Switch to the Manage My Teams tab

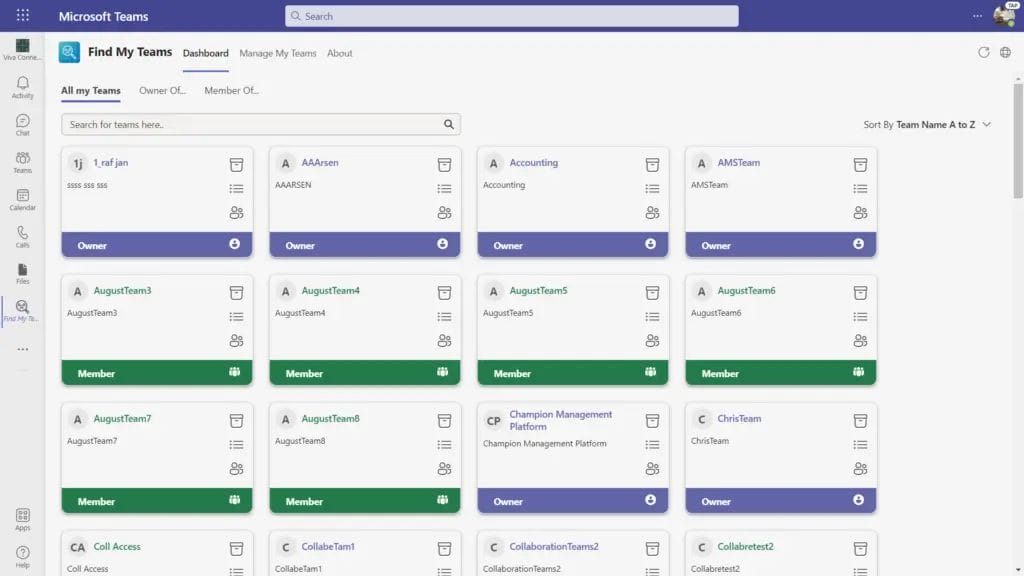(x=278, y=53)
